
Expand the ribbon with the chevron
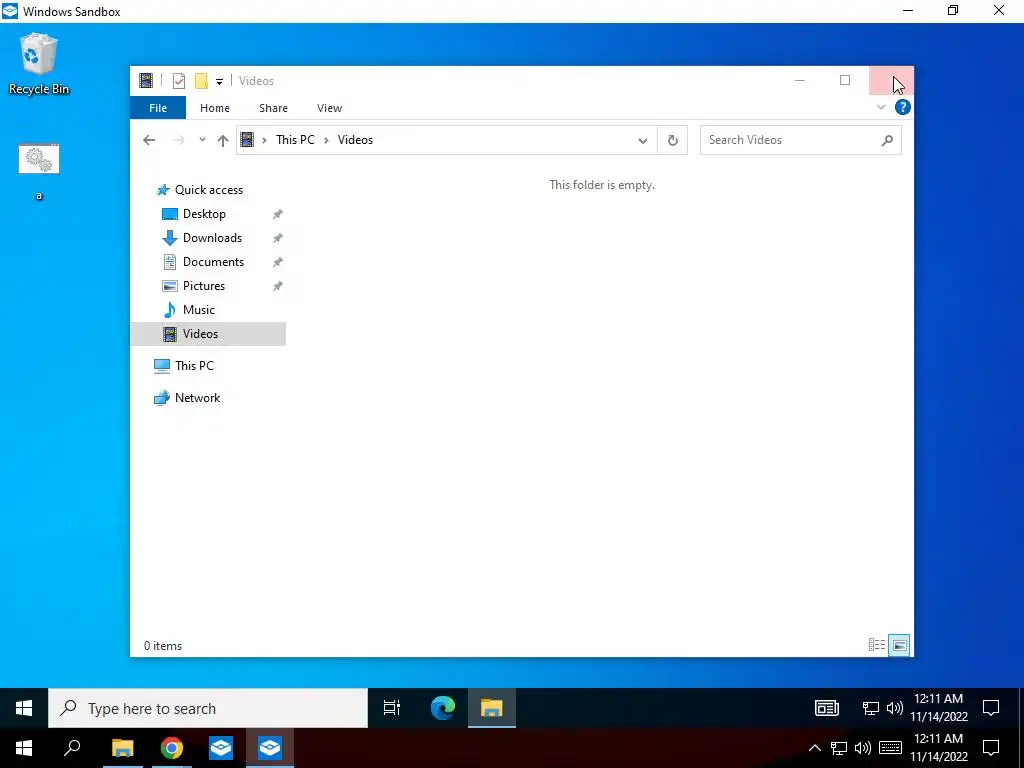(881, 107)
